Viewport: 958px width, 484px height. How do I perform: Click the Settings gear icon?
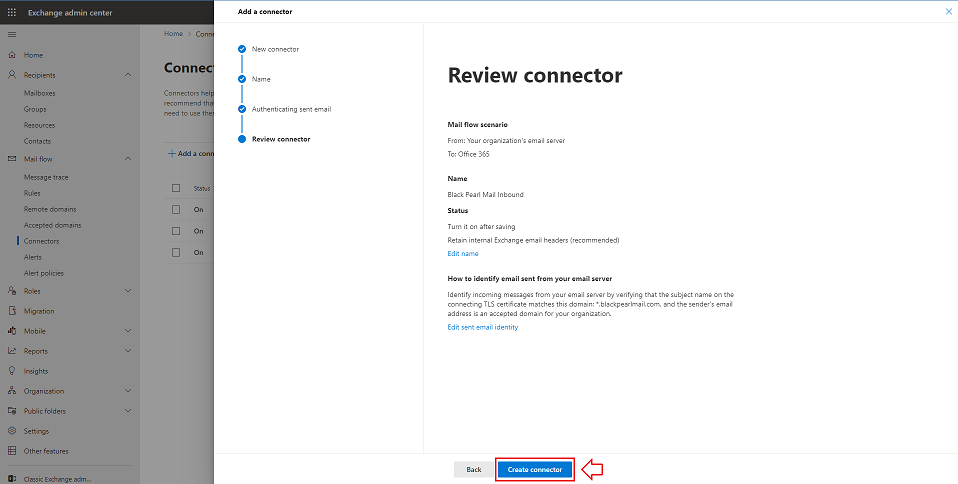[x=12, y=431]
